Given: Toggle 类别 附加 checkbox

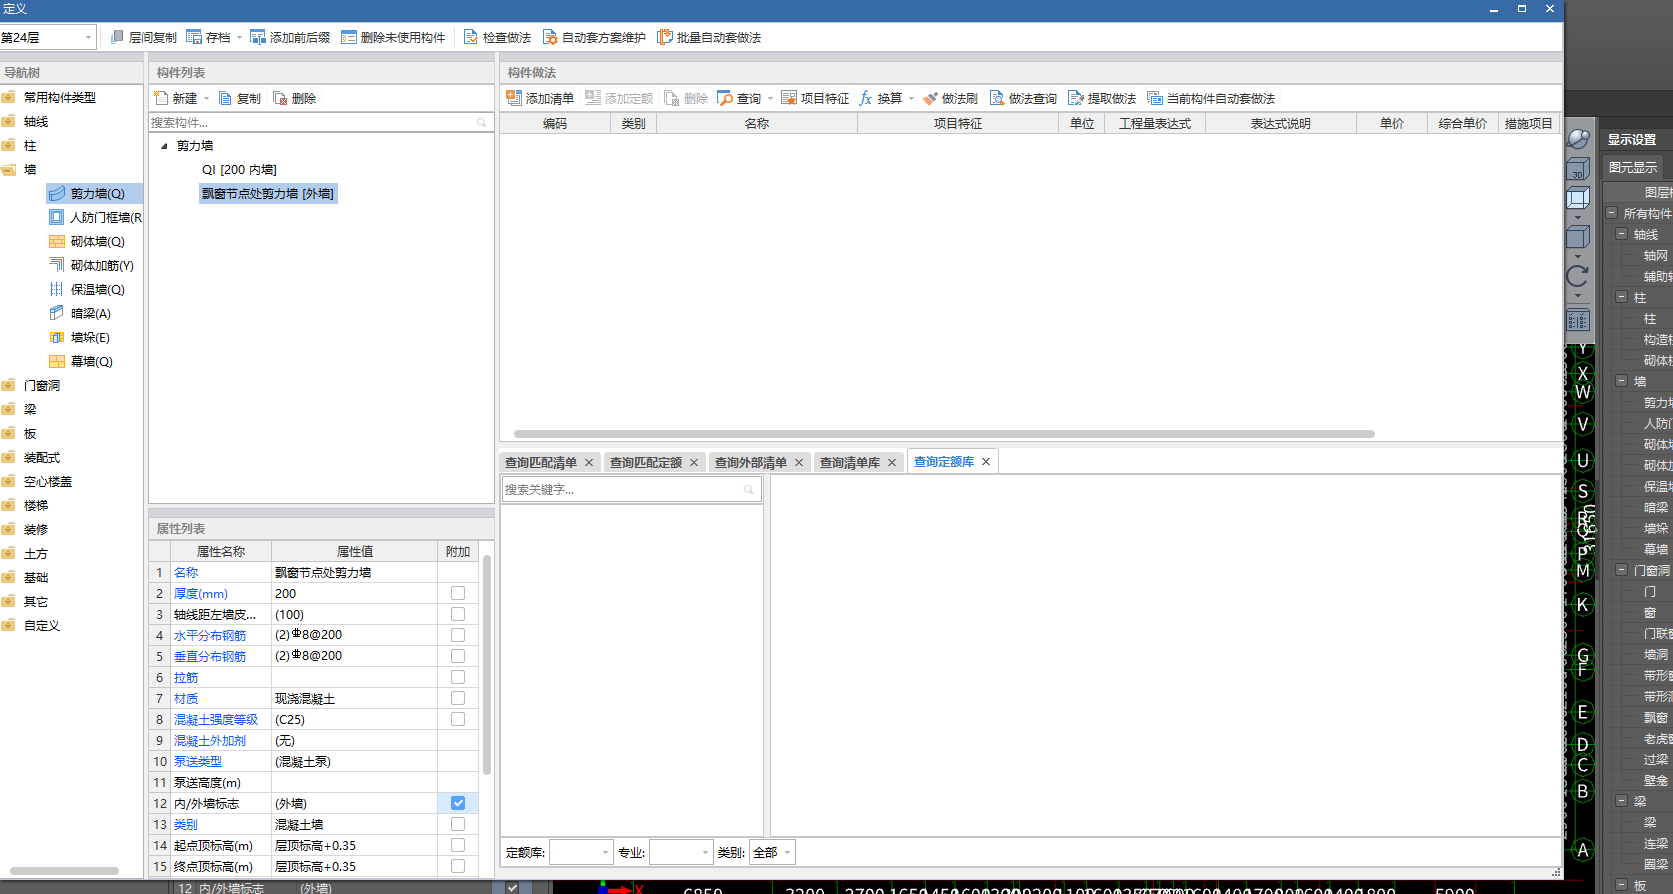Looking at the screenshot, I should [x=458, y=824].
